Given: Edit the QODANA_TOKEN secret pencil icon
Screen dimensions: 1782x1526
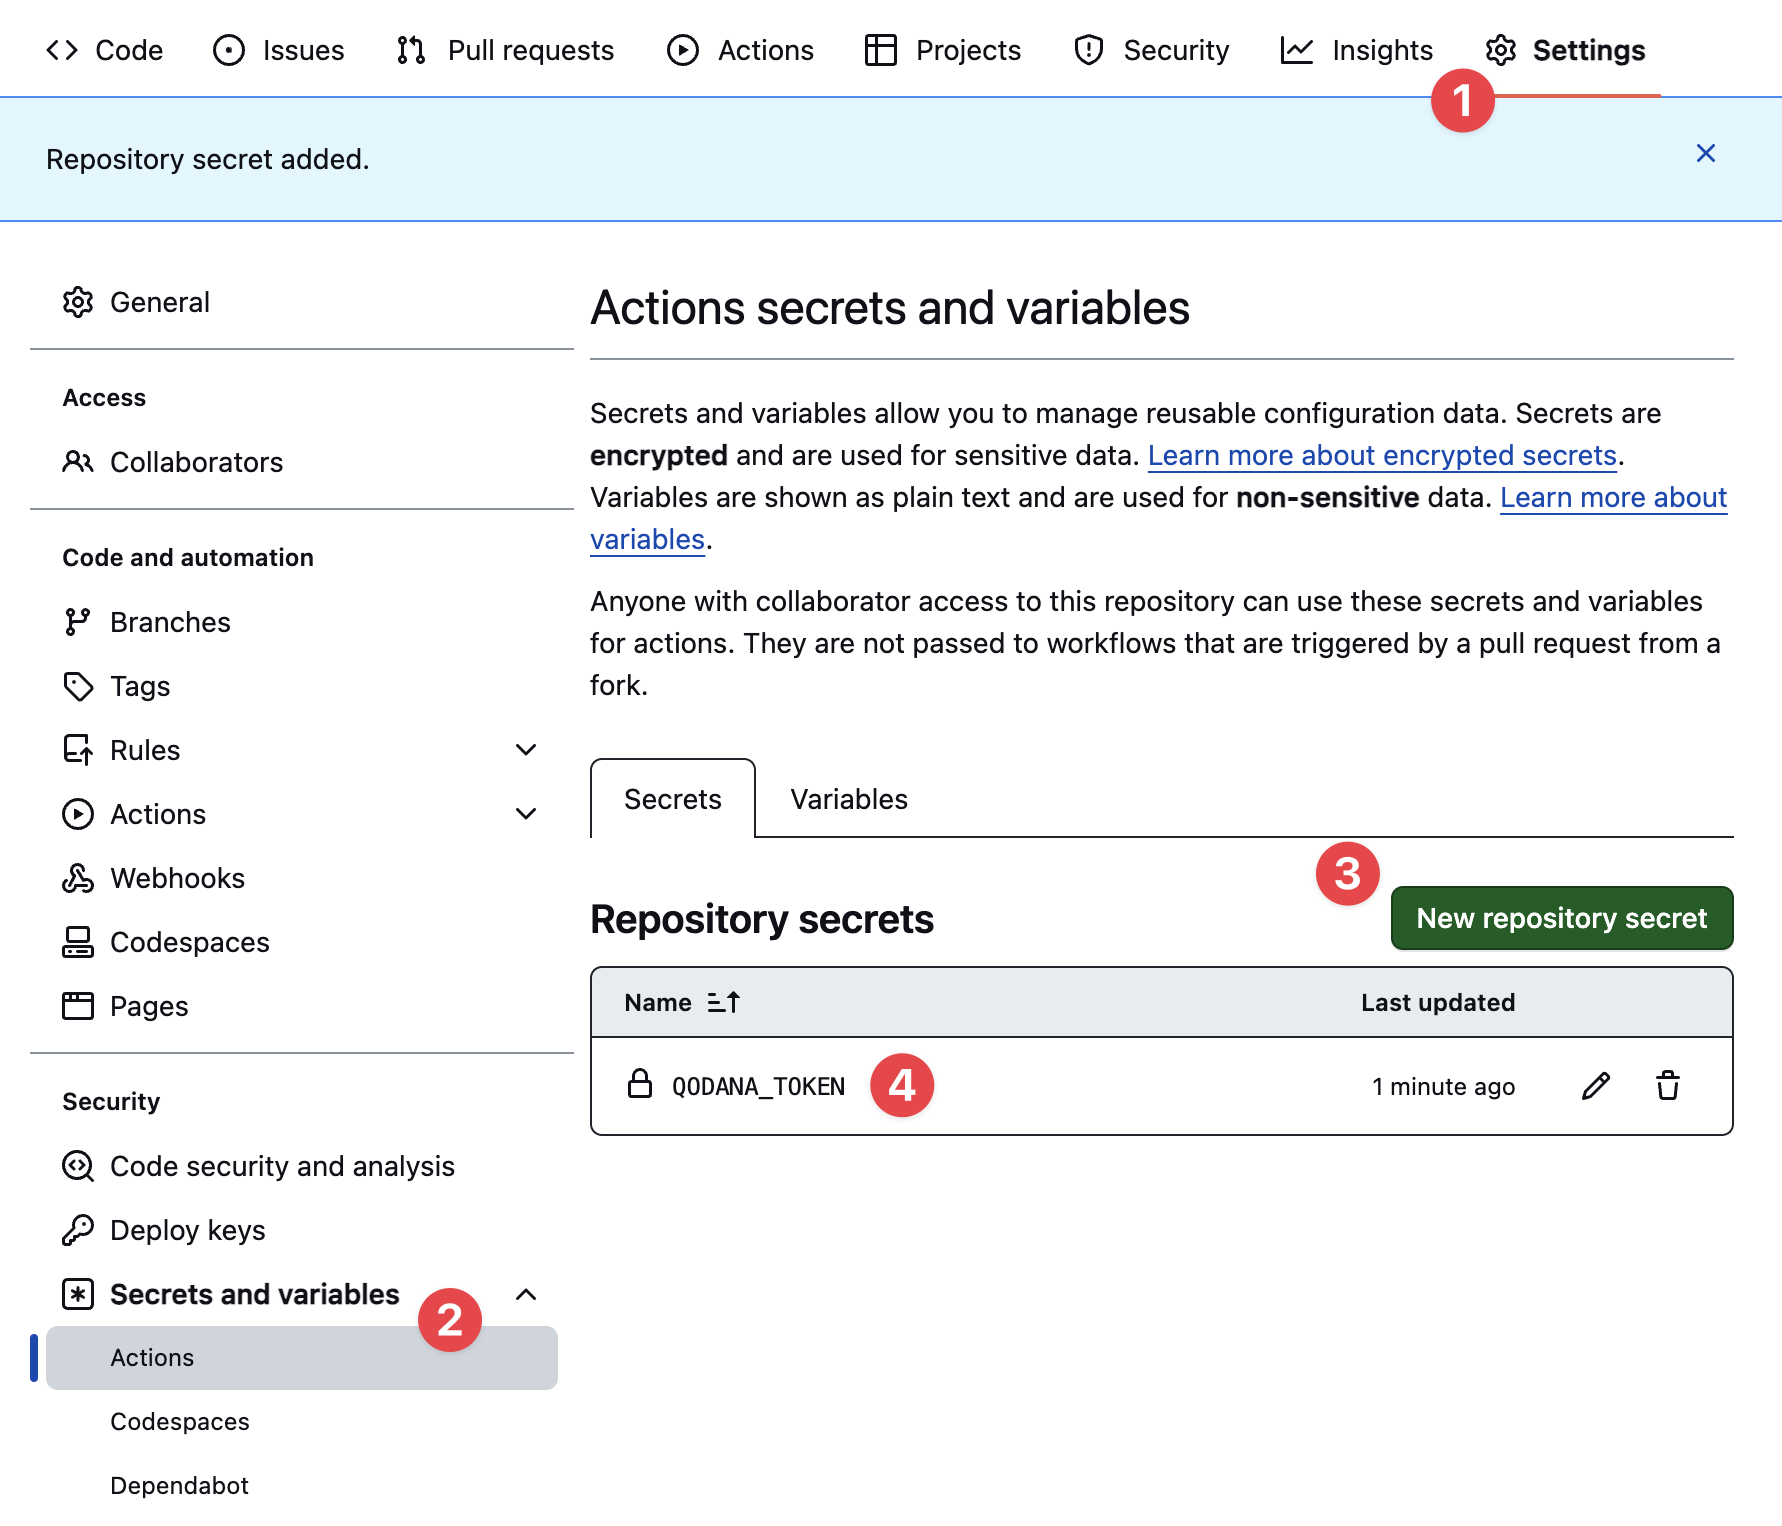Looking at the screenshot, I should pos(1596,1086).
